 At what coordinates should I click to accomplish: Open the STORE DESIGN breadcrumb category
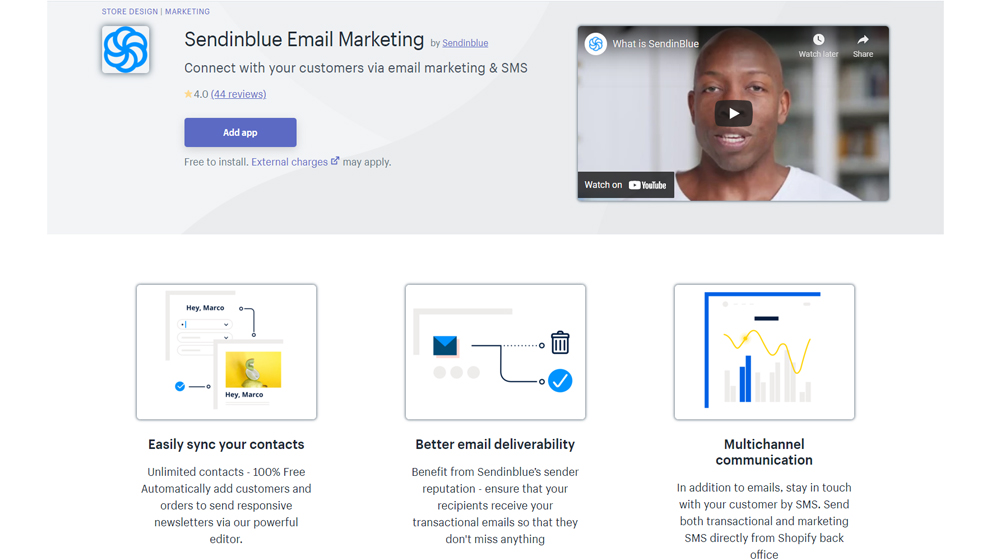[130, 11]
